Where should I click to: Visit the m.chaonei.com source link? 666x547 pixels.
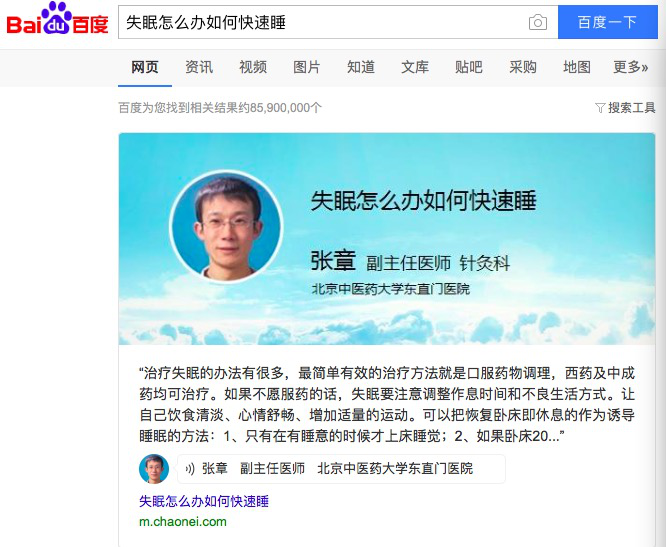point(183,522)
